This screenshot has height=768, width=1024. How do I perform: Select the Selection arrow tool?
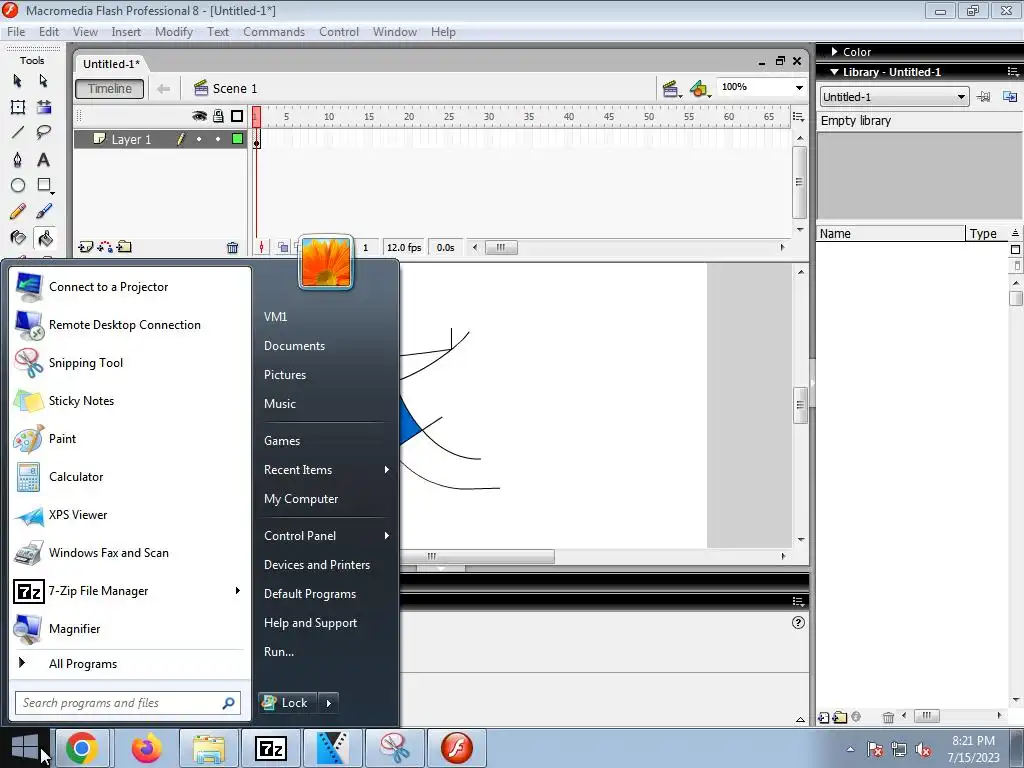(x=18, y=80)
